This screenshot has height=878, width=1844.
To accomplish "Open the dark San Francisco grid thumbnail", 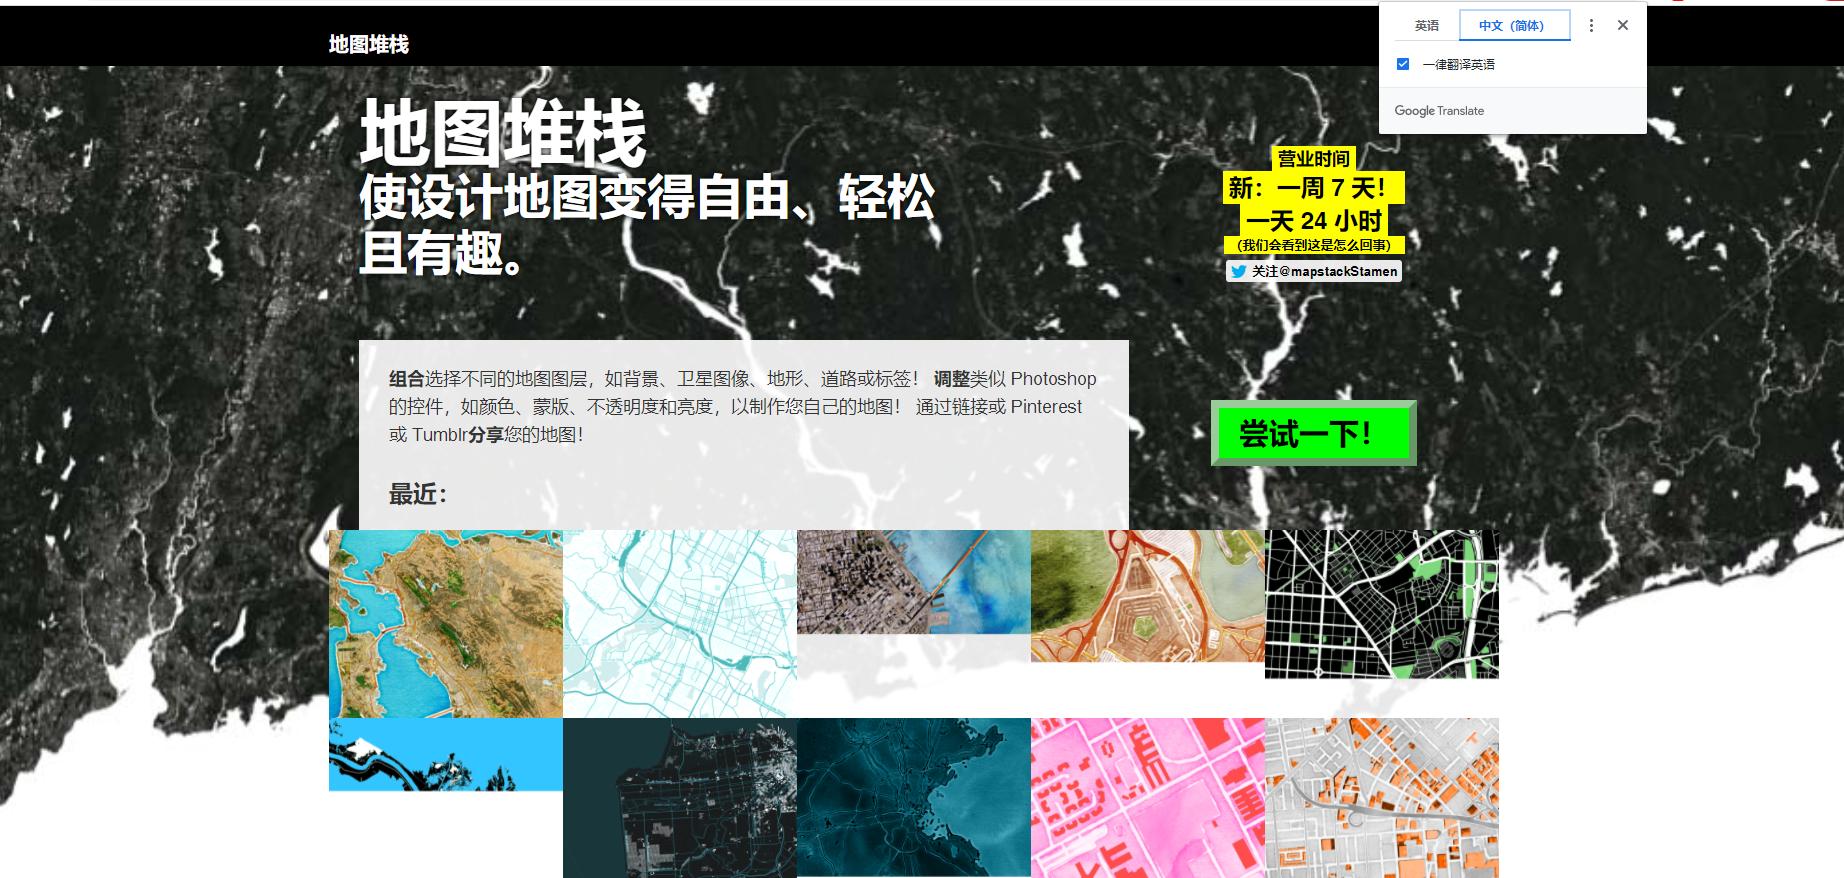I will click(x=680, y=798).
